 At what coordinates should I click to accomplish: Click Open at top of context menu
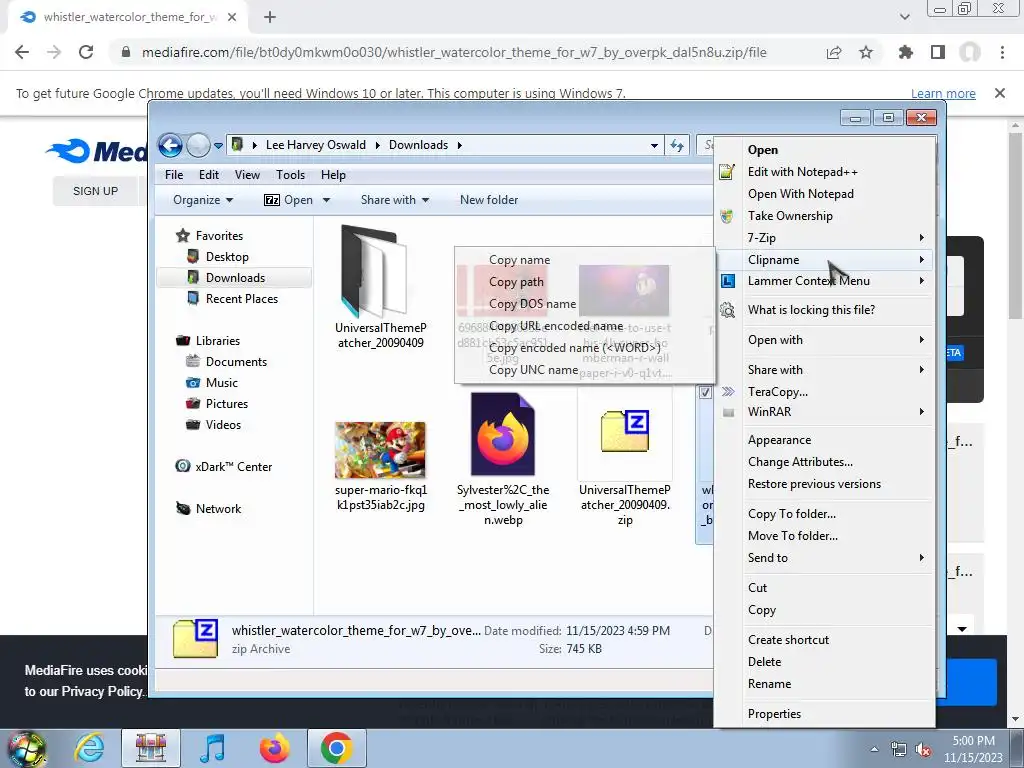tap(763, 150)
